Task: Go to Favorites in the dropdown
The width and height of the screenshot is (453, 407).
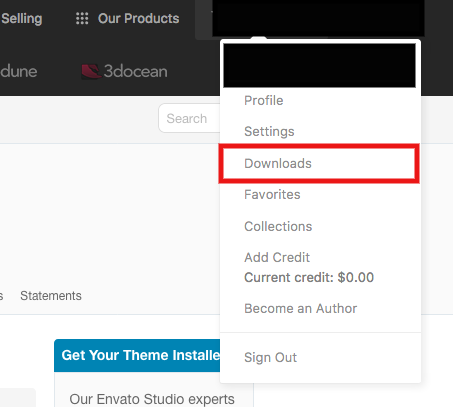Action: coord(272,194)
